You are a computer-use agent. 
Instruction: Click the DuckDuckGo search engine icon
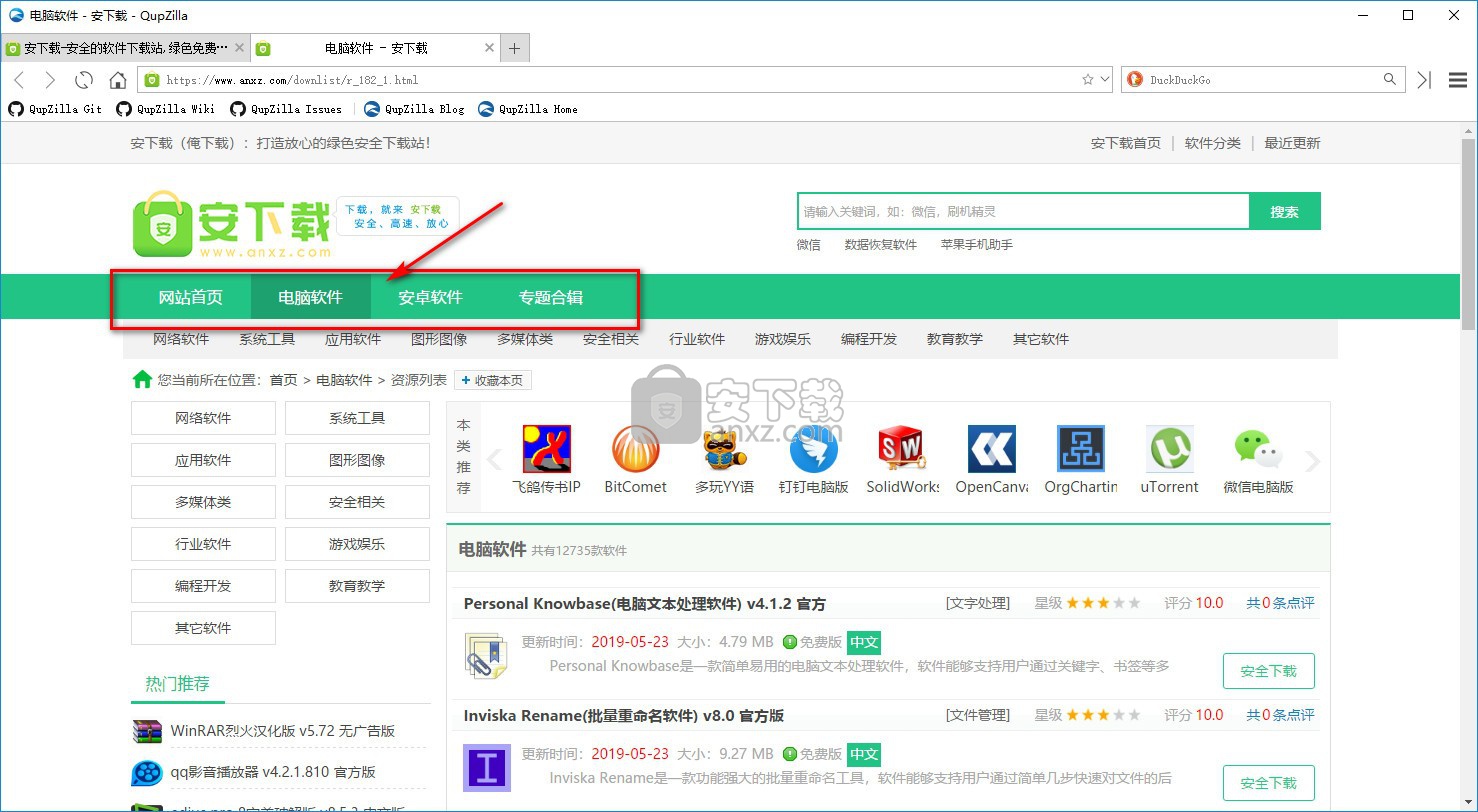pos(1134,79)
